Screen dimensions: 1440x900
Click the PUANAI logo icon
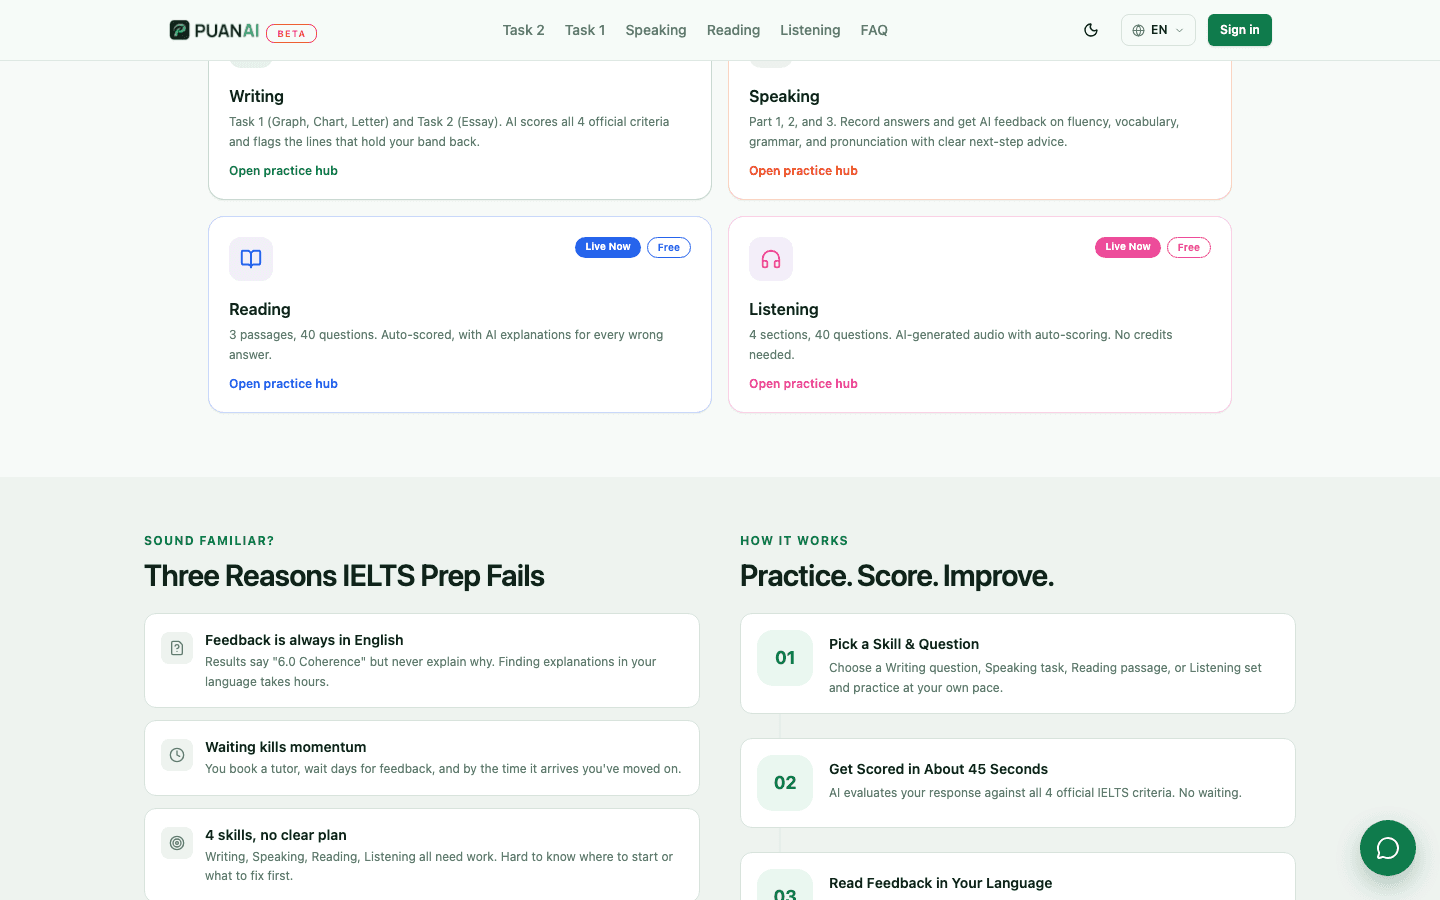179,30
